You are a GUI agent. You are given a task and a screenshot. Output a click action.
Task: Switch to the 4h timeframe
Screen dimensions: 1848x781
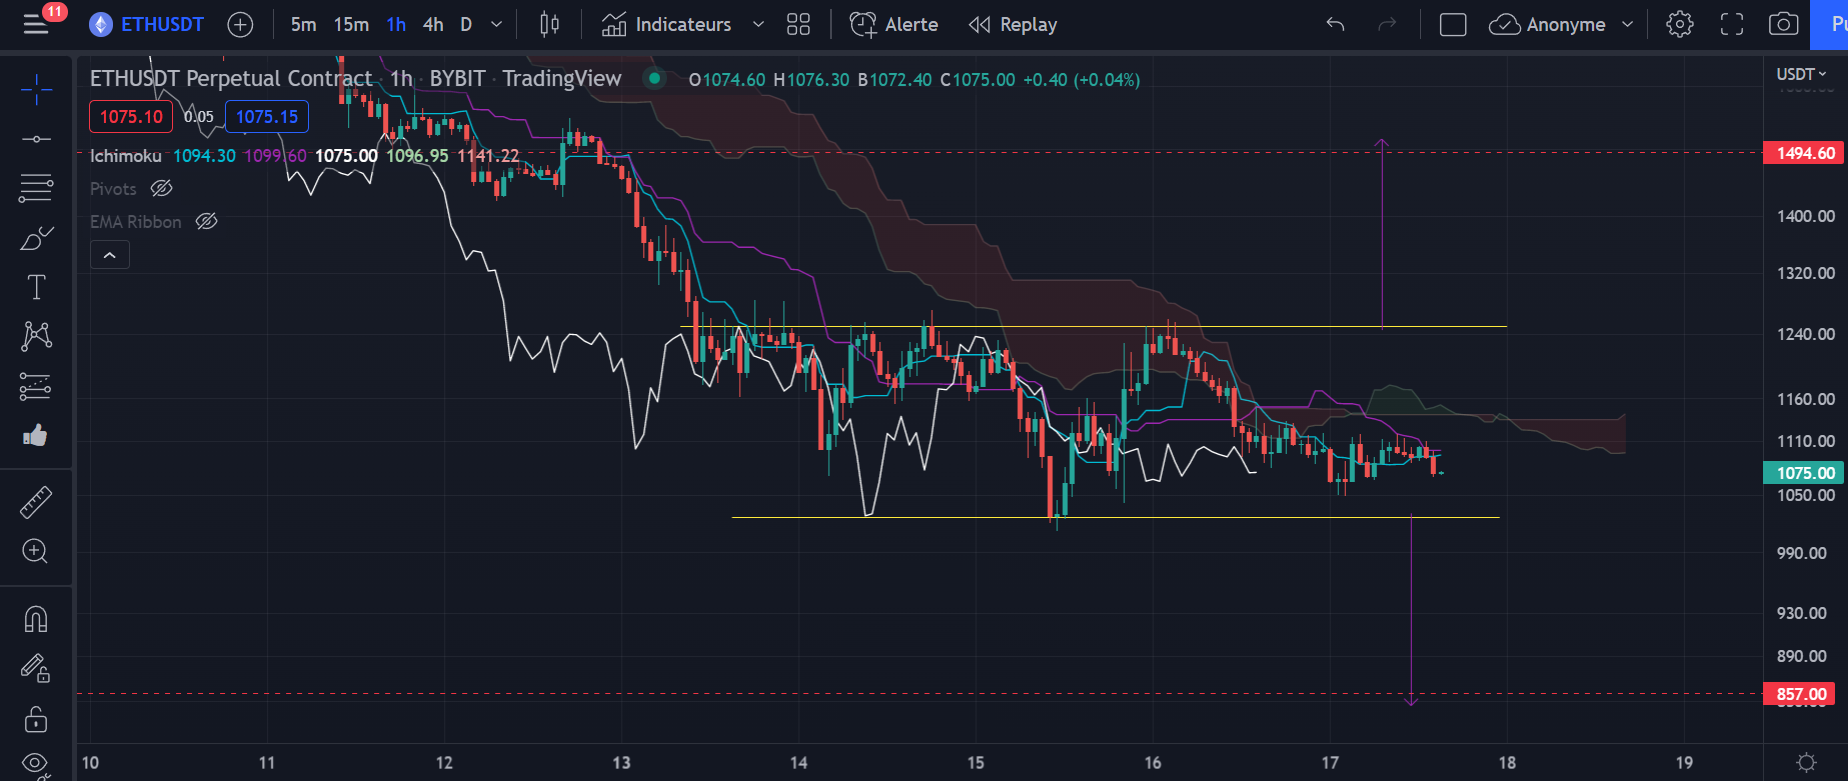pos(433,25)
